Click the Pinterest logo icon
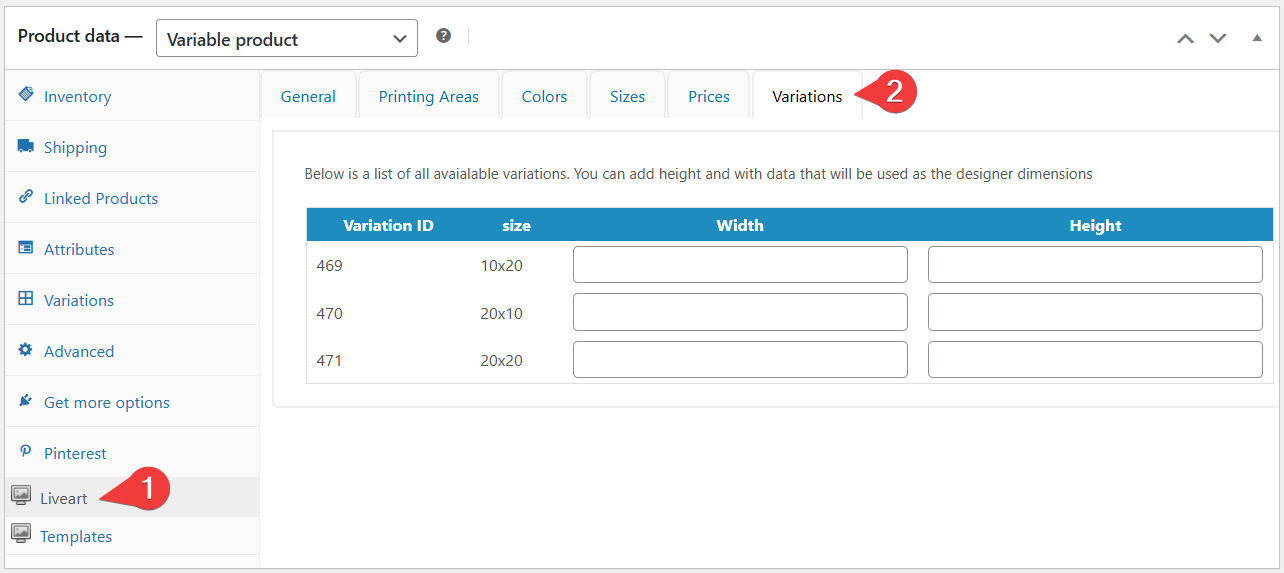Viewport: 1284px width, 573px height. pos(26,452)
